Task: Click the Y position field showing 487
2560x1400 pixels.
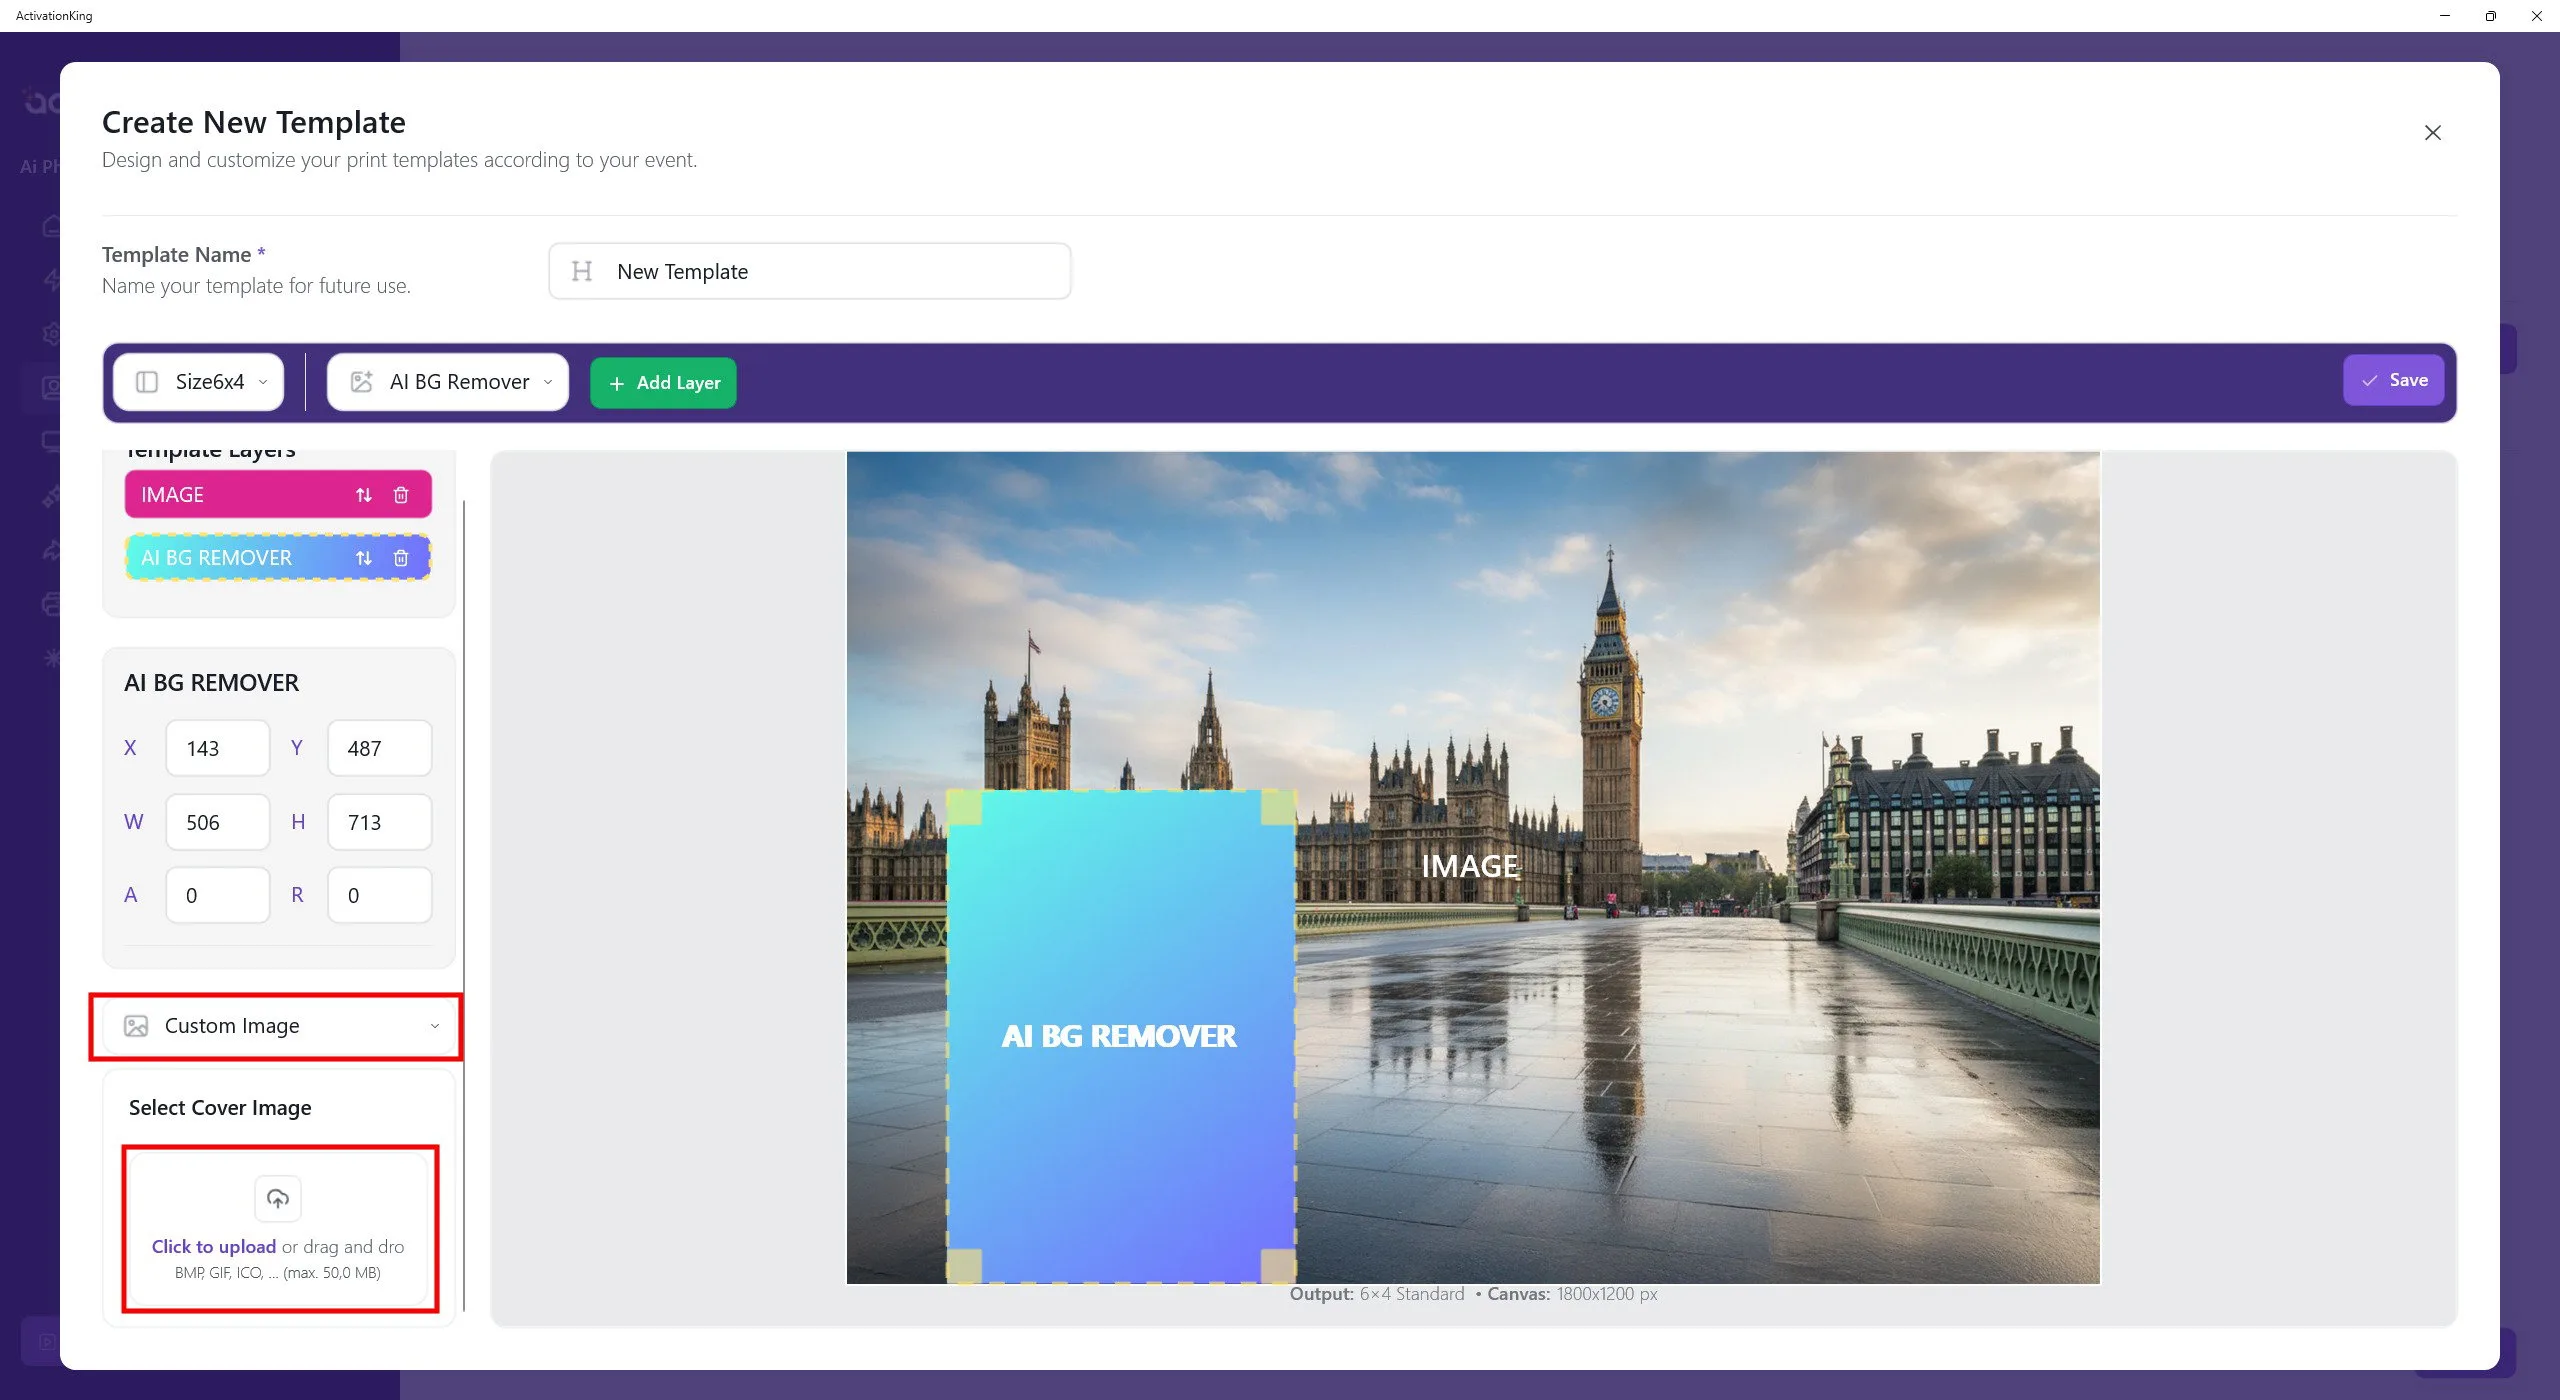Action: 380,748
